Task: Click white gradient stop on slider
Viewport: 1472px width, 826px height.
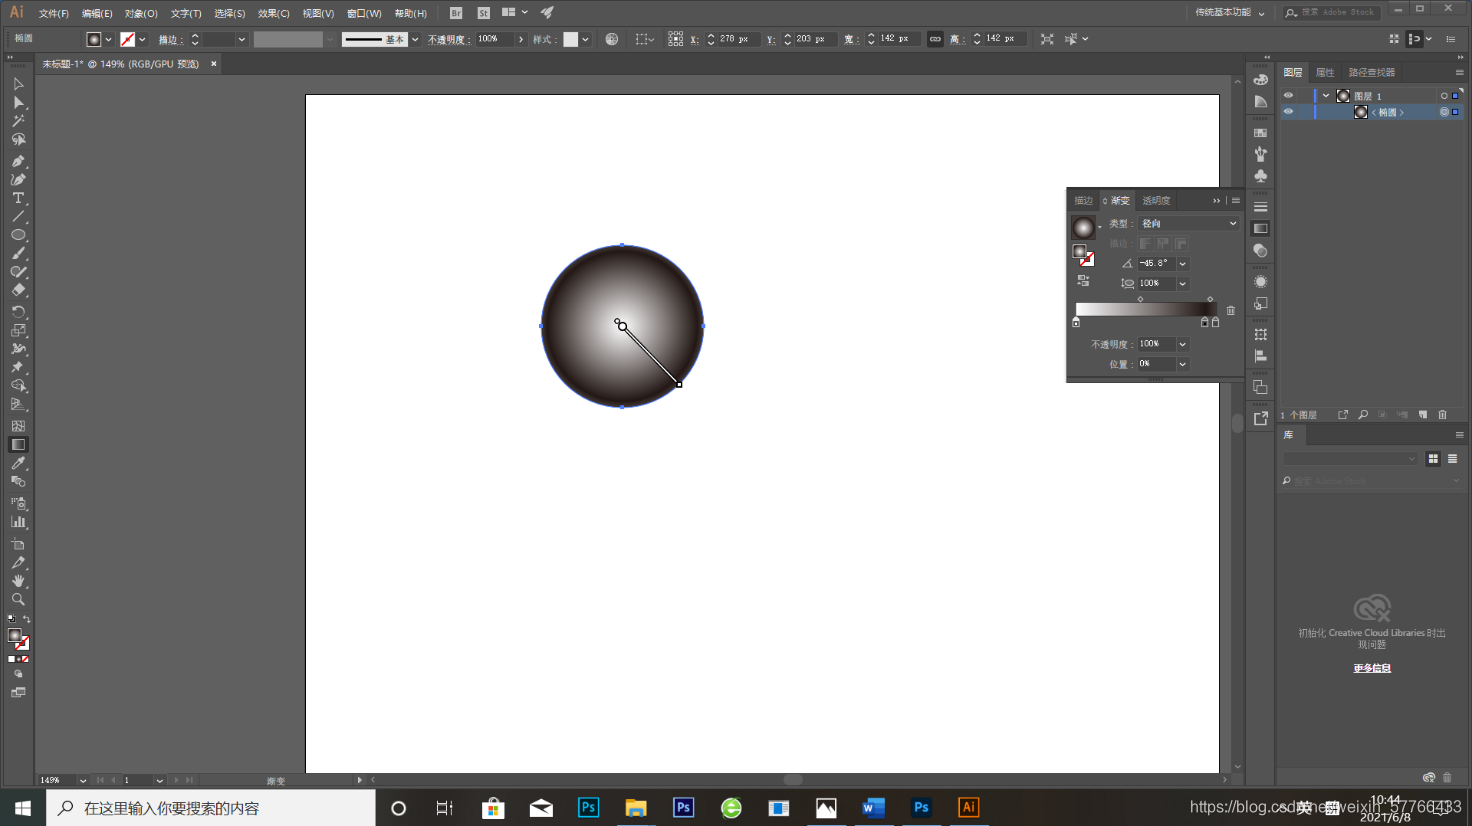Action: (1076, 322)
